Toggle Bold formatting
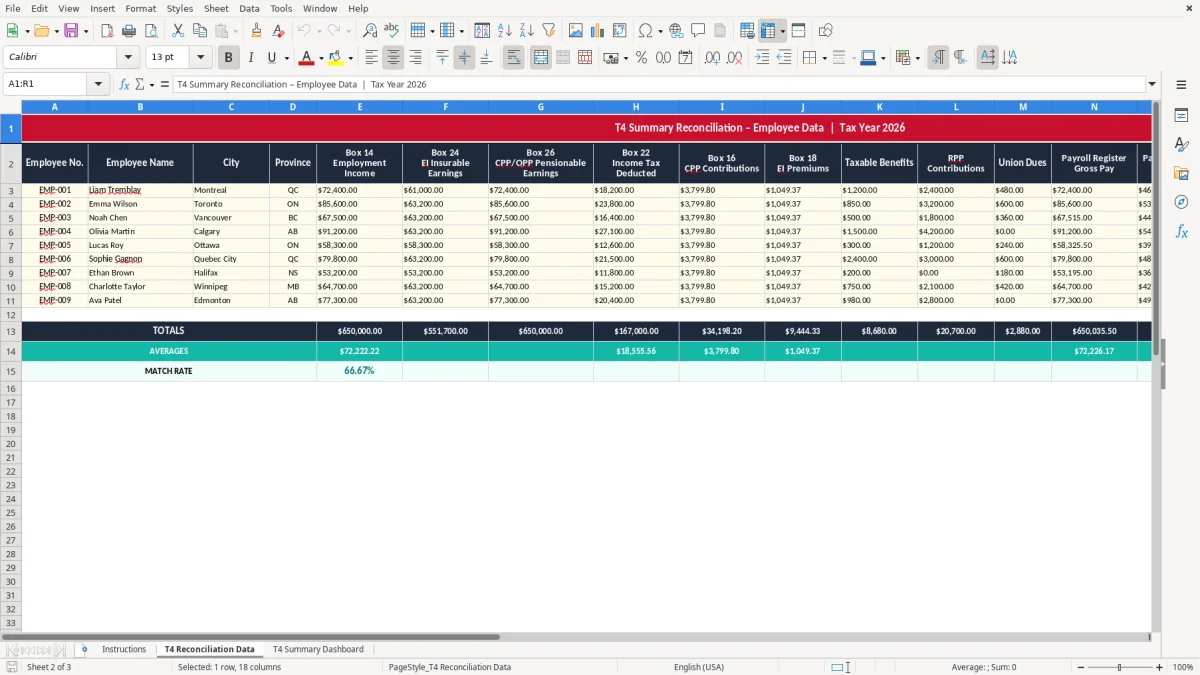Viewport: 1200px width, 675px height. pos(229,58)
